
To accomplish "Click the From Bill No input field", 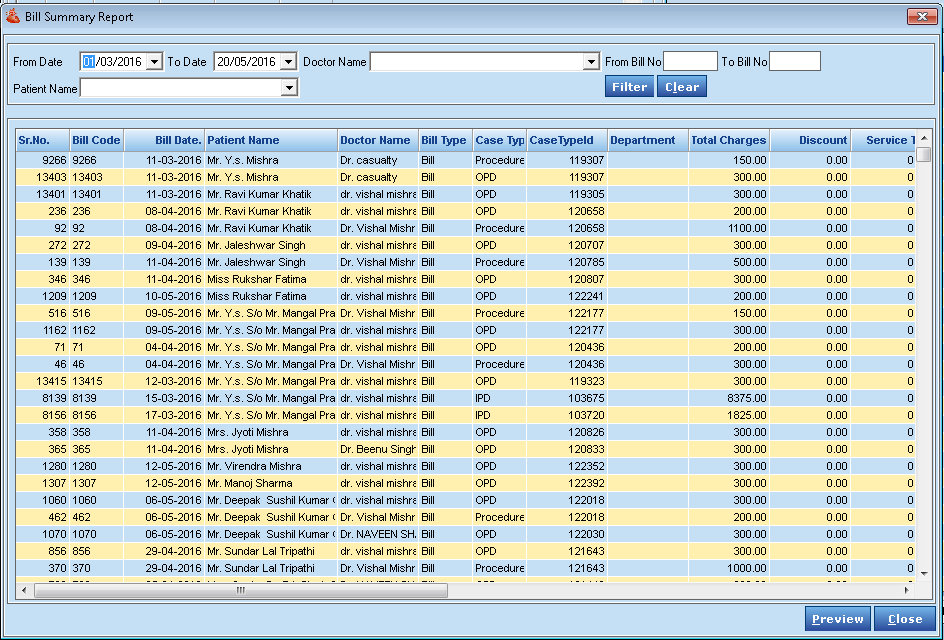I will 690,62.
